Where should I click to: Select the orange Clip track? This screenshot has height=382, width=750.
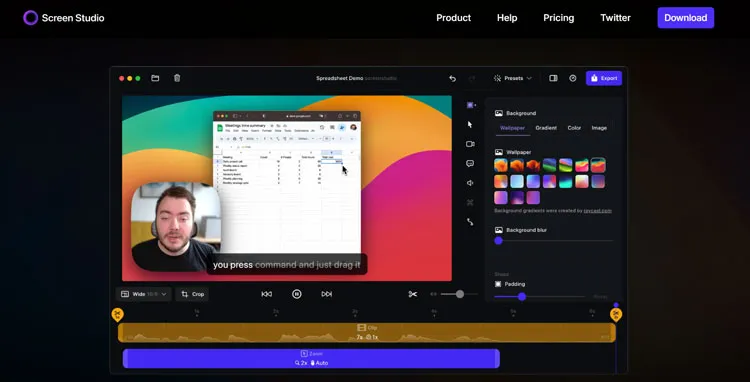(367, 332)
